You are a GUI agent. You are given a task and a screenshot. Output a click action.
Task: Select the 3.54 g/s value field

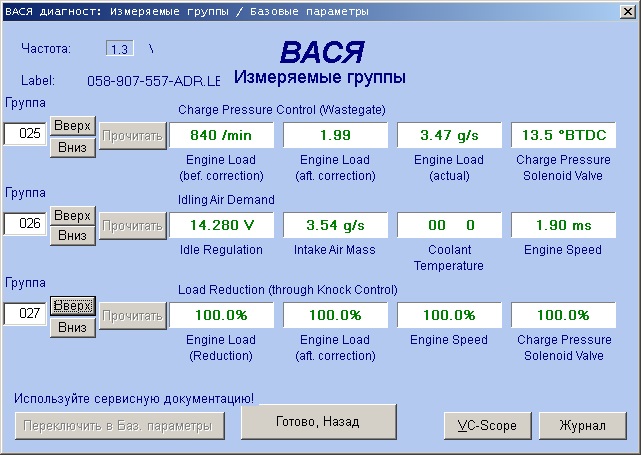335,225
